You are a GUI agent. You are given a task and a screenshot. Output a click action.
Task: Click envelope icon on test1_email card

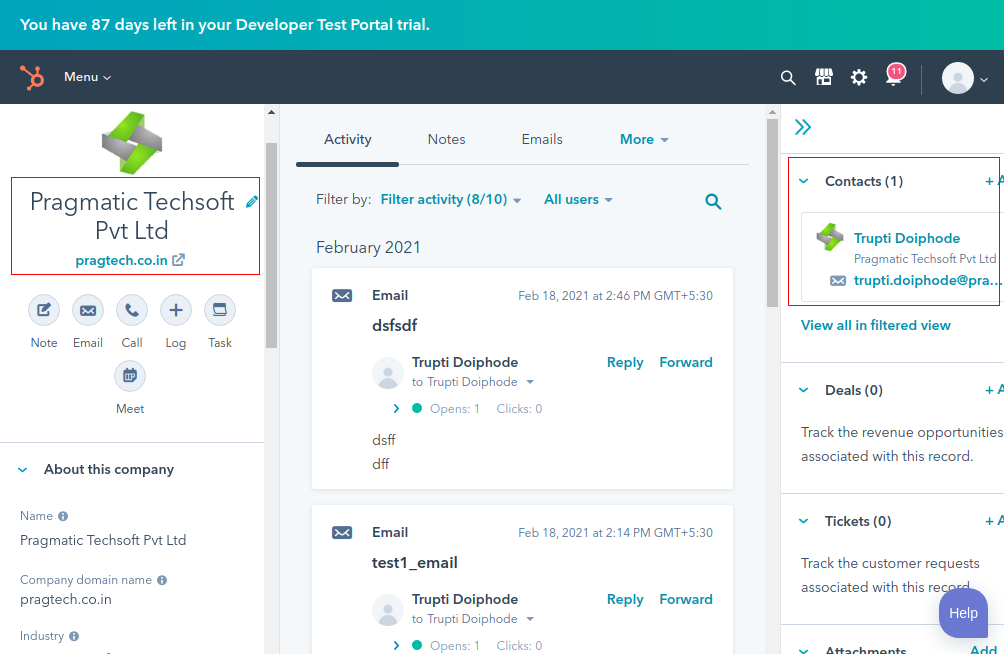click(x=342, y=532)
